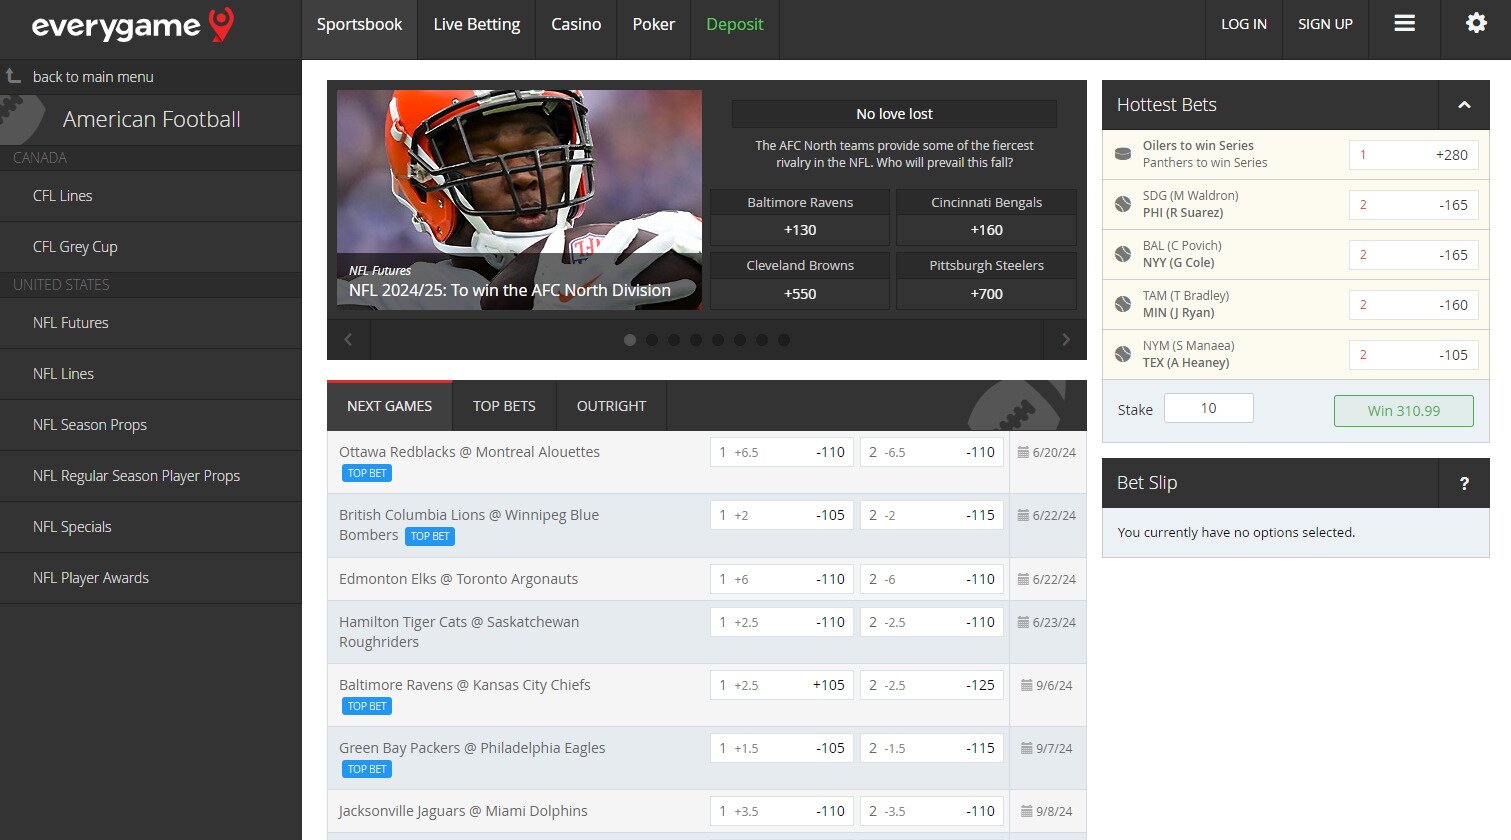Select the +130 odds for Baltimore Ravens

(799, 230)
